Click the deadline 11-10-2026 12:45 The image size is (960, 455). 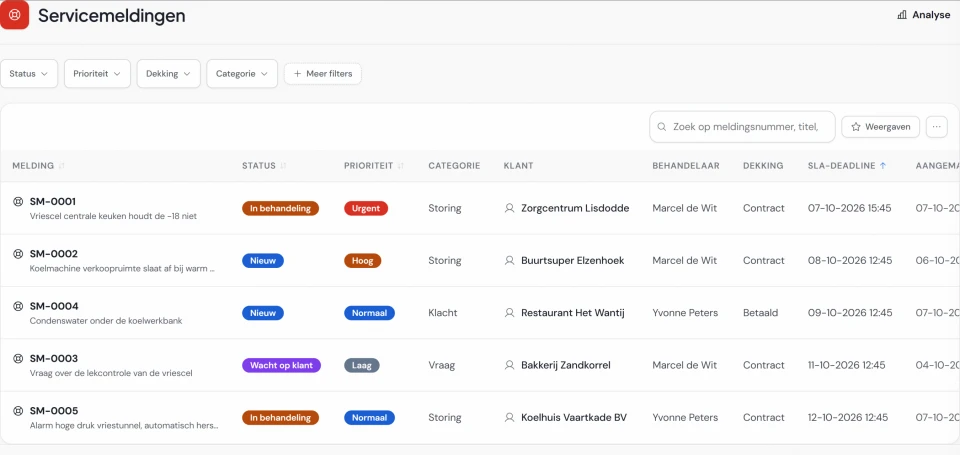pyautogui.click(x=846, y=365)
